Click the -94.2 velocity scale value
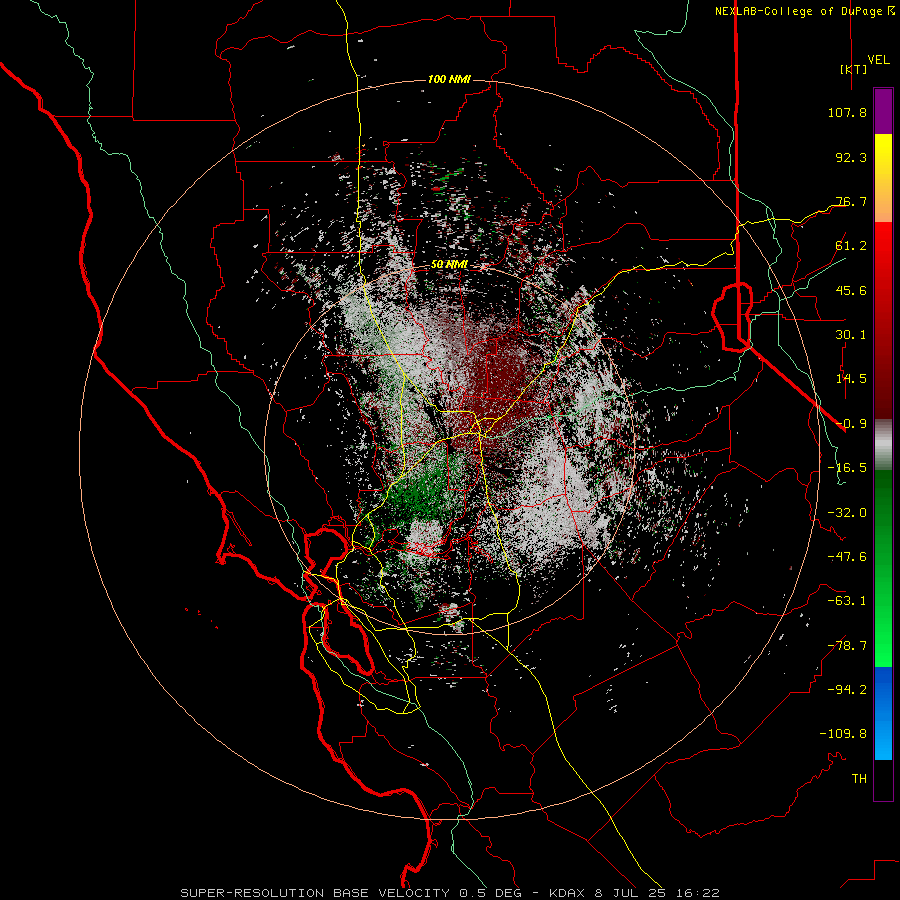The image size is (900, 900). point(847,690)
